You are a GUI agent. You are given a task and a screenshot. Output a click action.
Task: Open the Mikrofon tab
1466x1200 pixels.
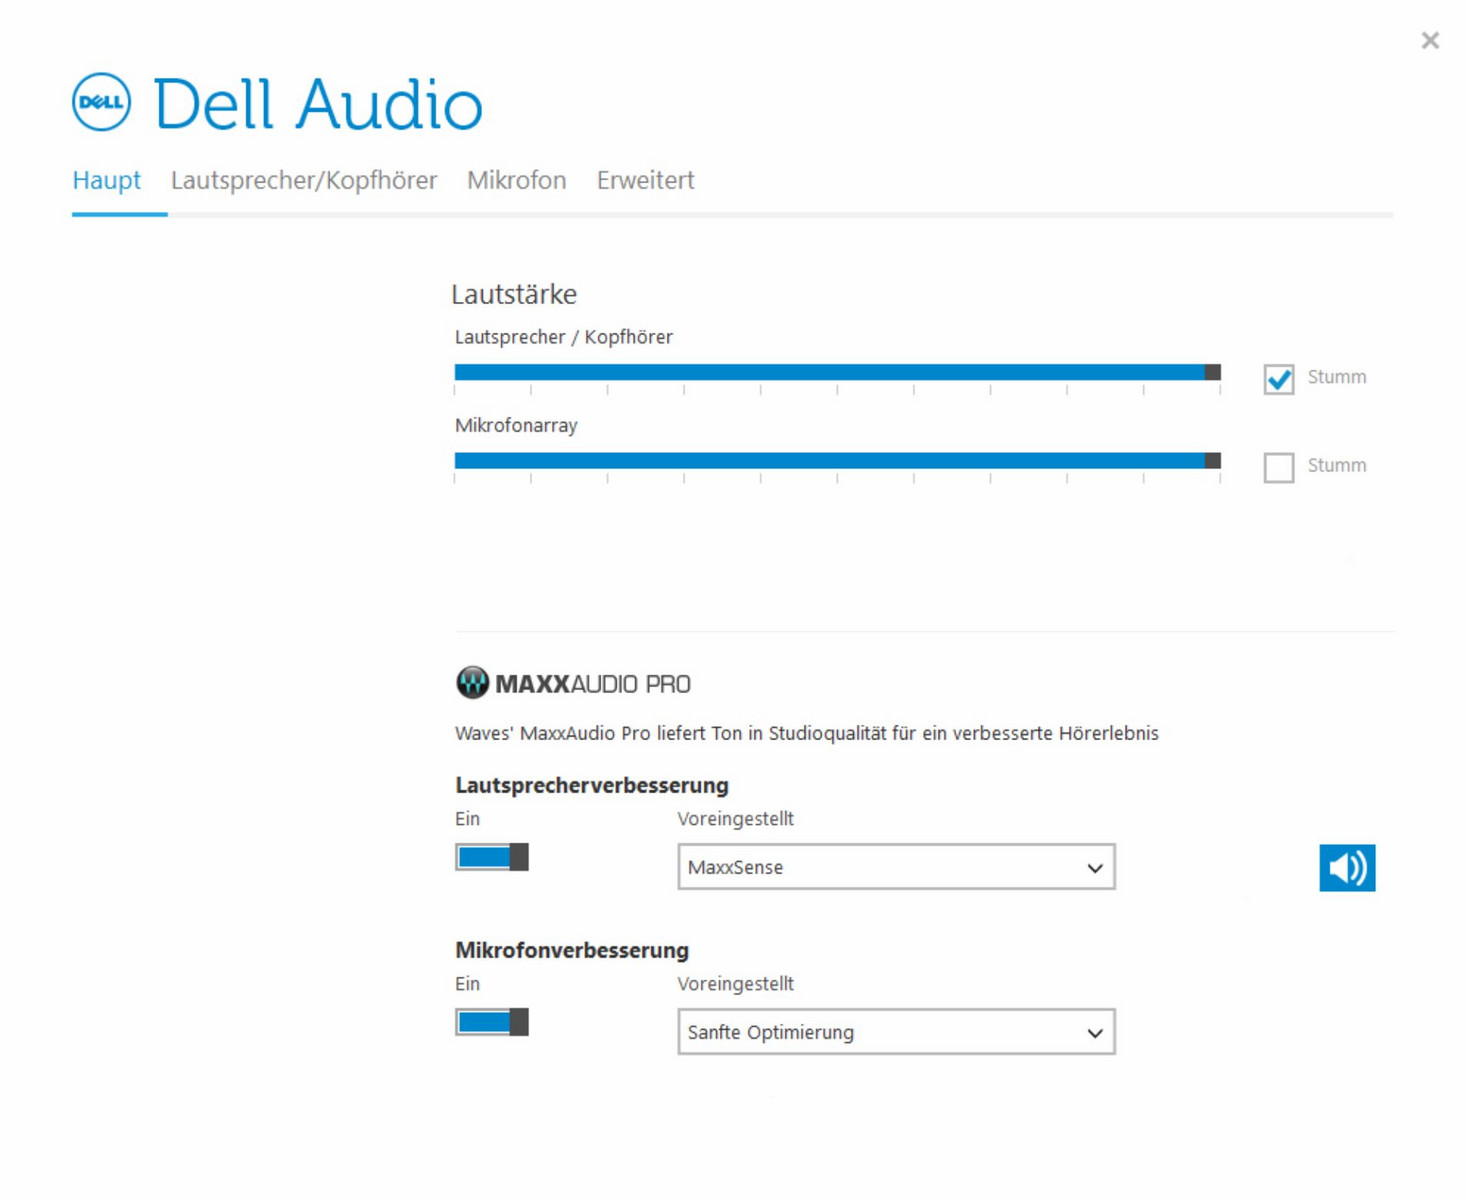point(517,180)
